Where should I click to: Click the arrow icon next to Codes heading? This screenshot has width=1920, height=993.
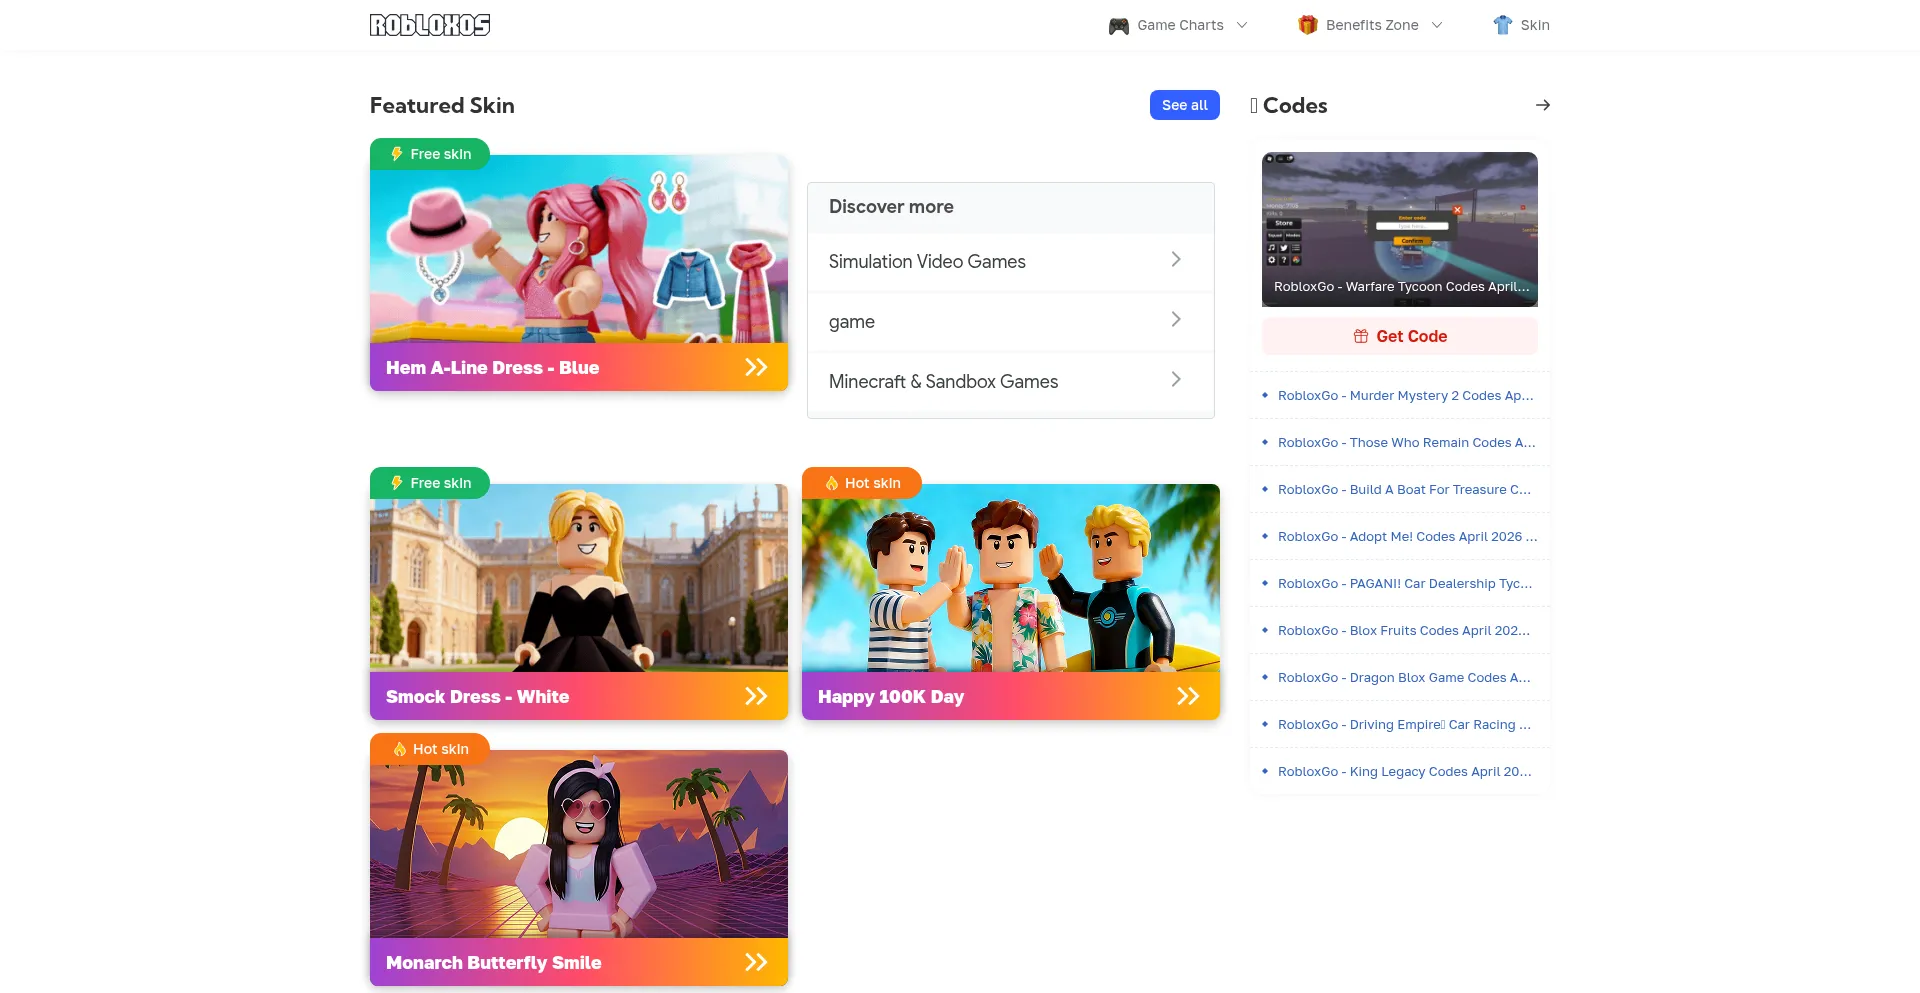click(x=1543, y=105)
